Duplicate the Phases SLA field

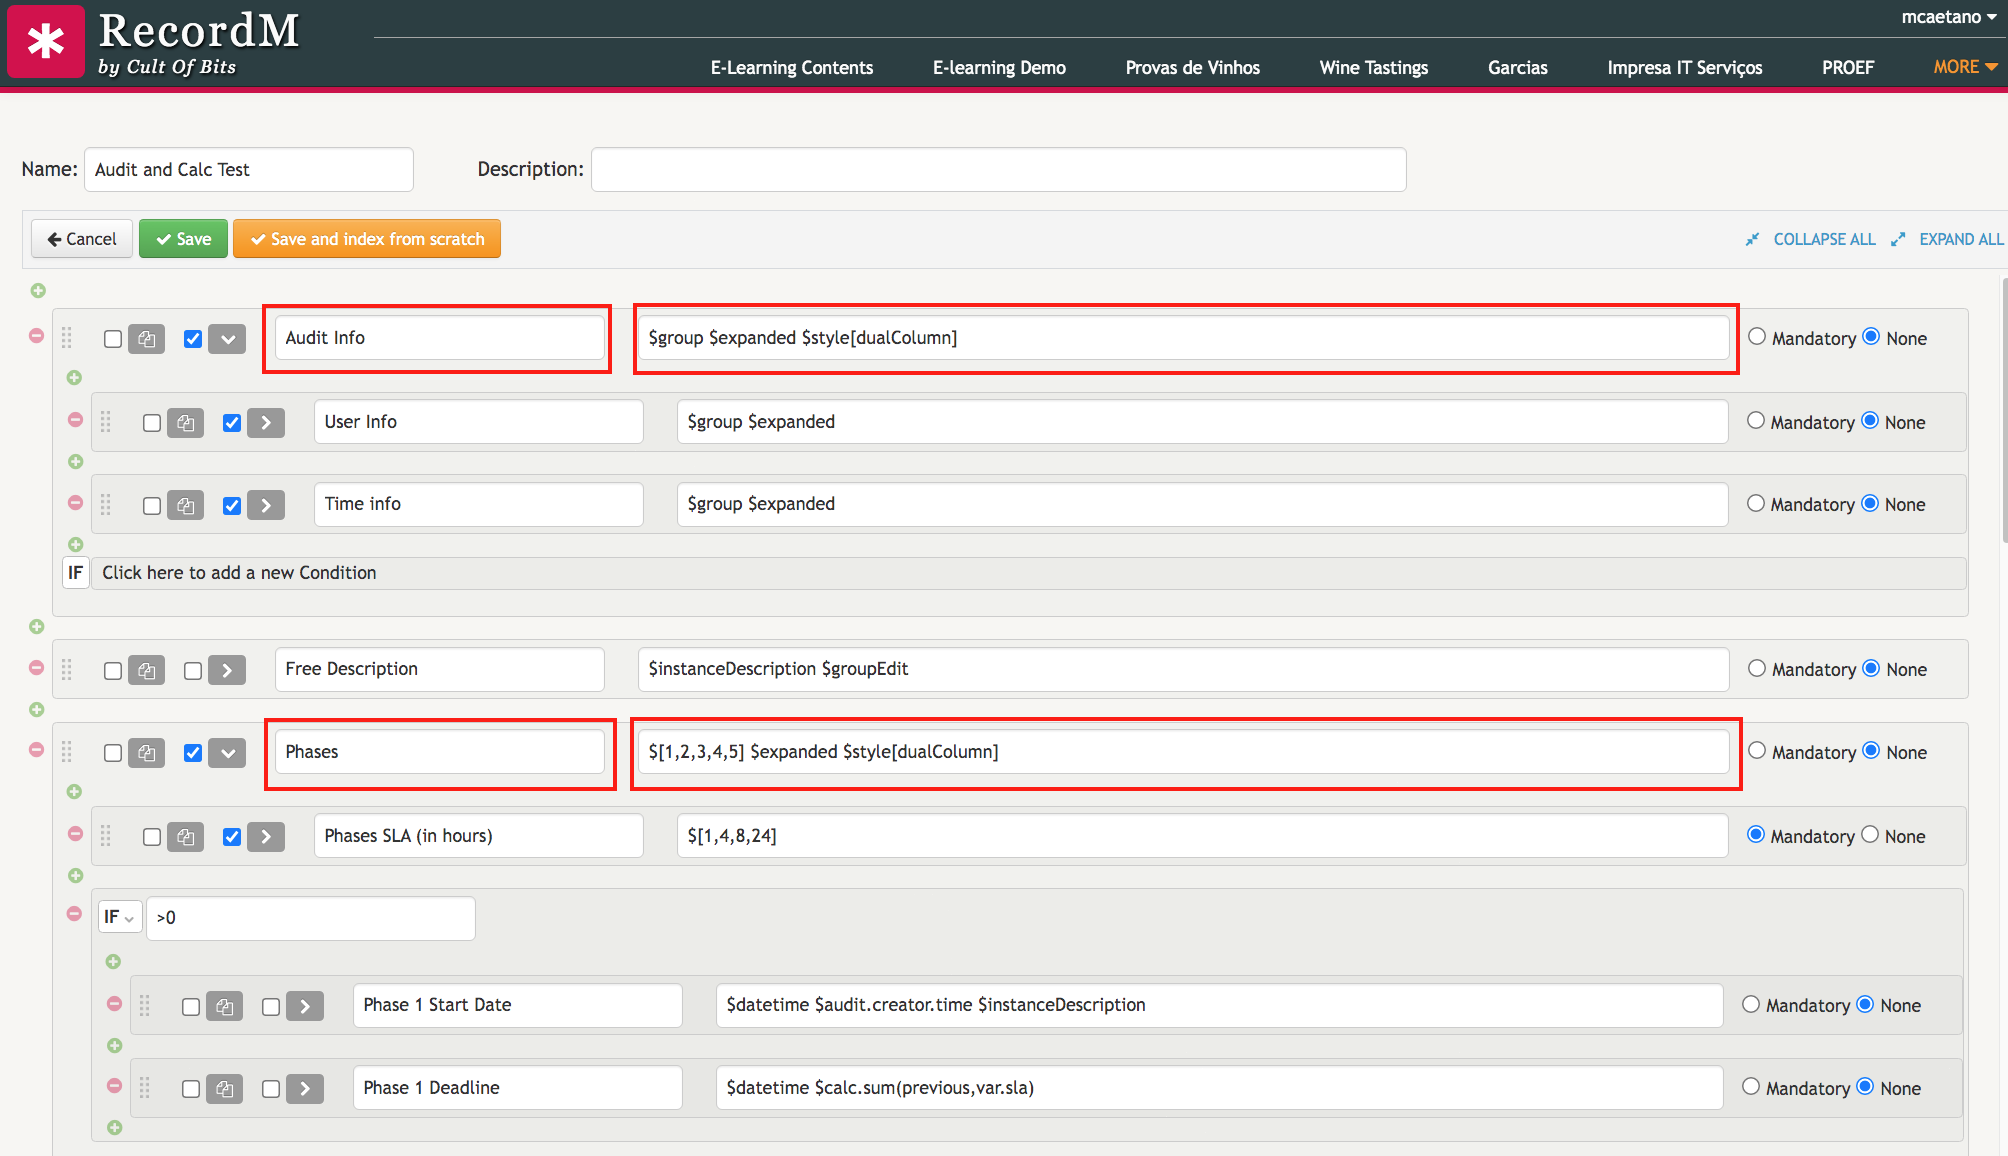186,837
